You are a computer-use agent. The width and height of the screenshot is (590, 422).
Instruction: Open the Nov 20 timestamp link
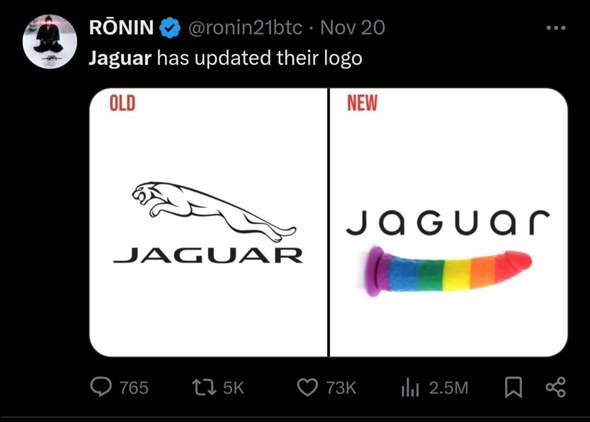click(x=353, y=28)
